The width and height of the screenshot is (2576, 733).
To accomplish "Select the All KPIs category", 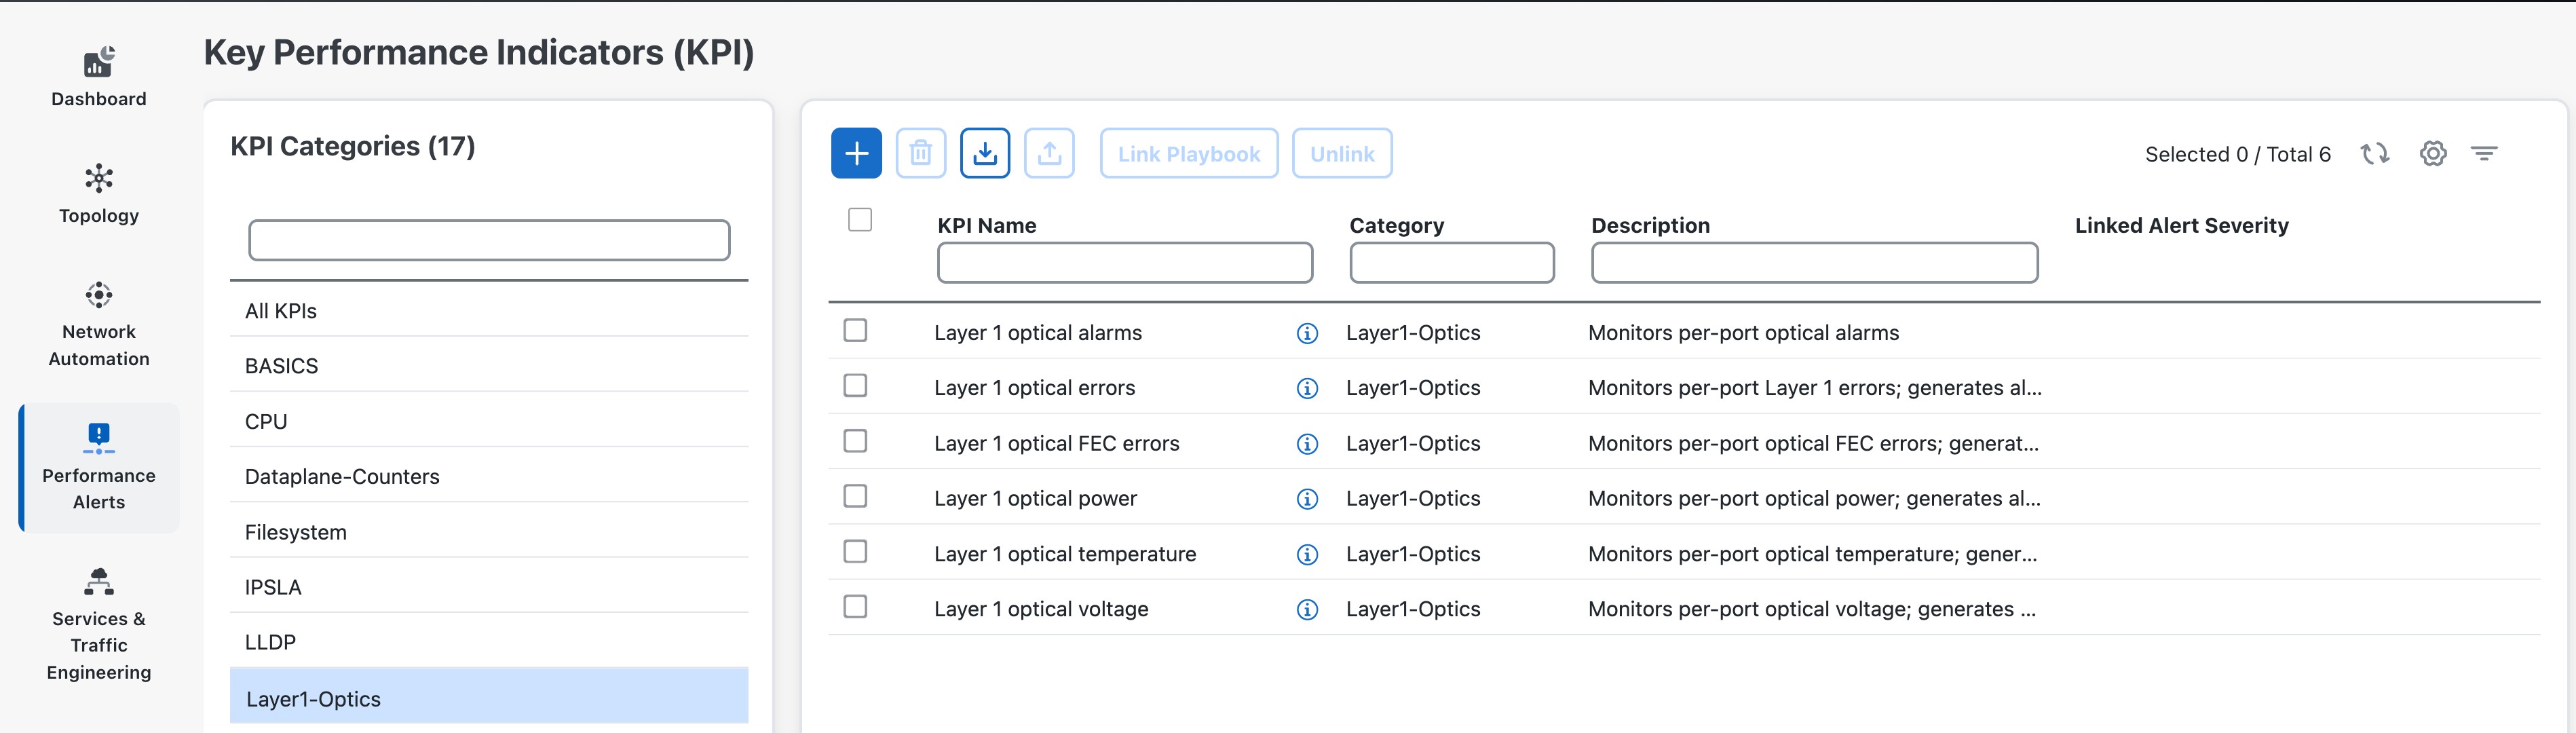I will click(281, 311).
